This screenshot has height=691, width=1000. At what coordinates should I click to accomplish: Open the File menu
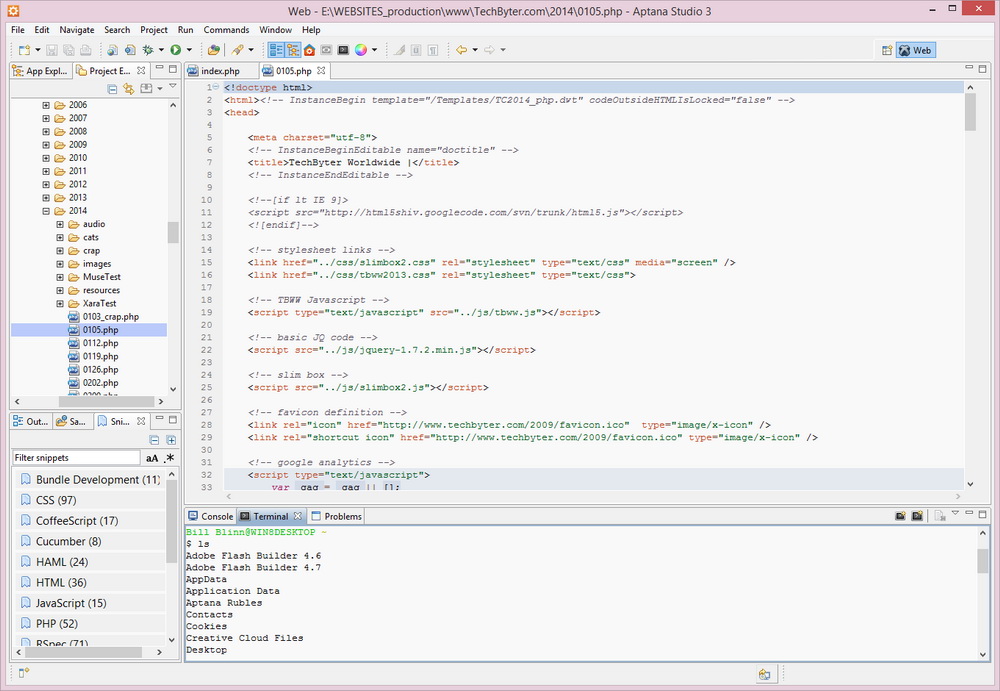[18, 30]
